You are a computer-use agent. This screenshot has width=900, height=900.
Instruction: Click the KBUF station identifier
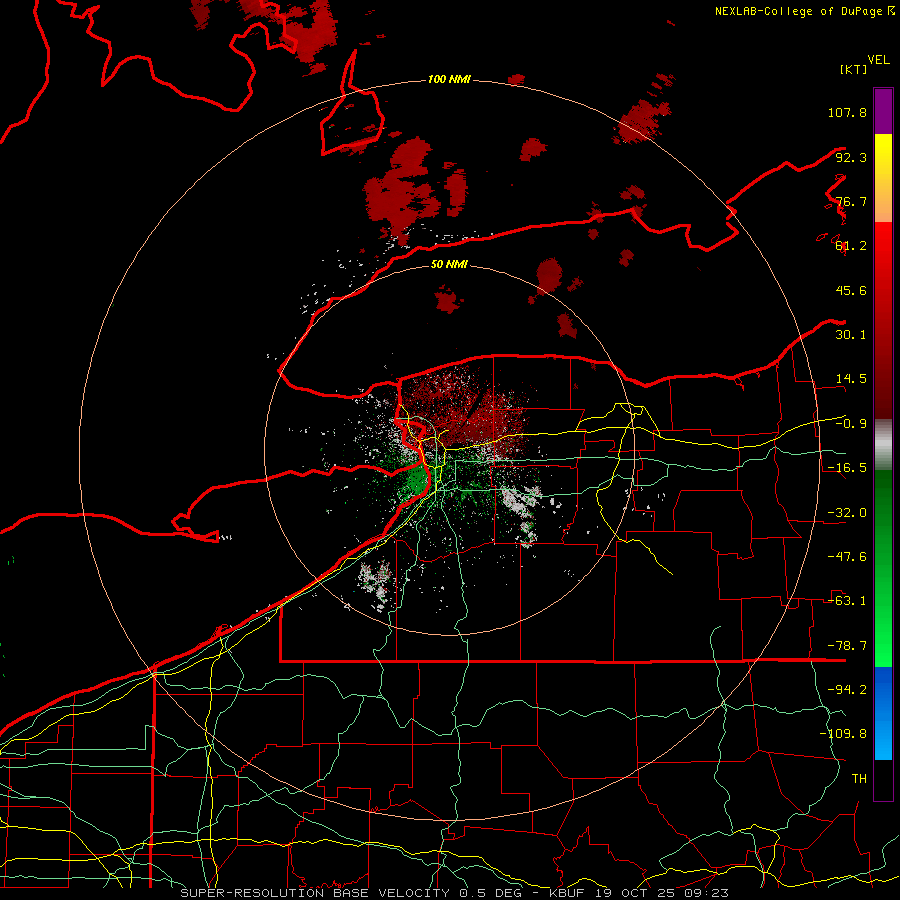tap(569, 893)
